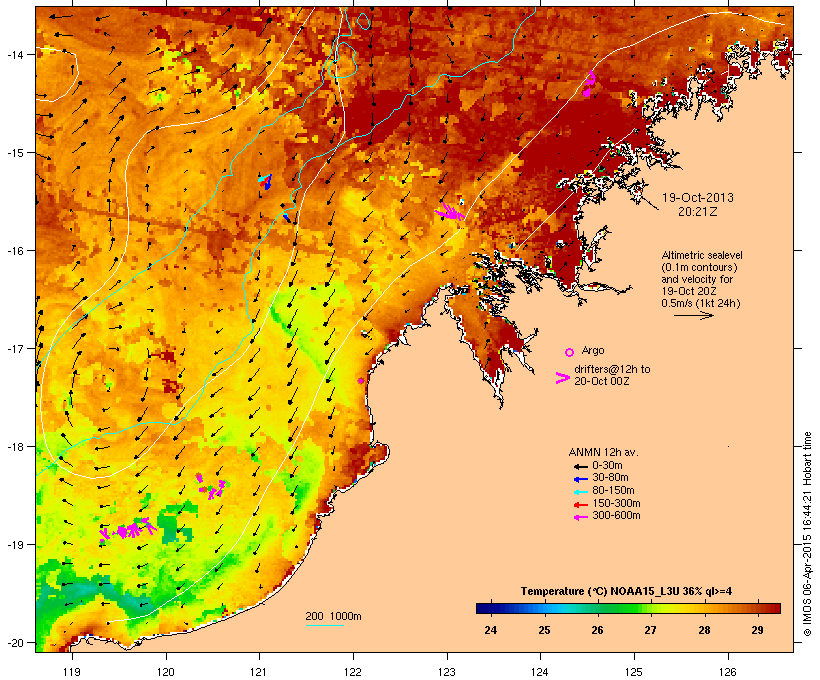Click the longitude axis label 124
This screenshot has height=680, width=820.
pos(540,672)
